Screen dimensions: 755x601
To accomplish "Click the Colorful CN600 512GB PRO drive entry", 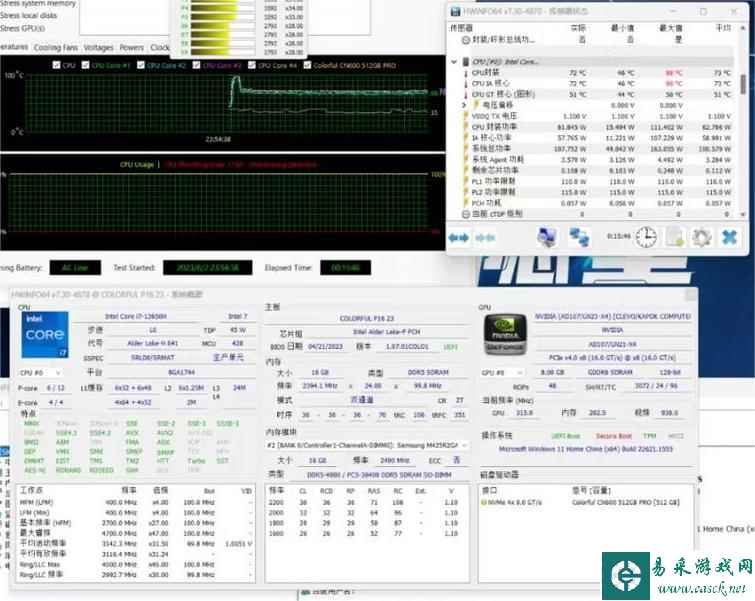I will tap(625, 502).
